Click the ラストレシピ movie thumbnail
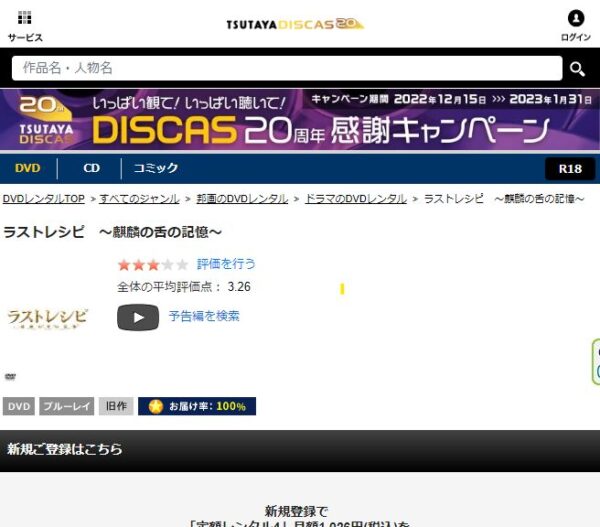600x527 pixels. (x=47, y=317)
